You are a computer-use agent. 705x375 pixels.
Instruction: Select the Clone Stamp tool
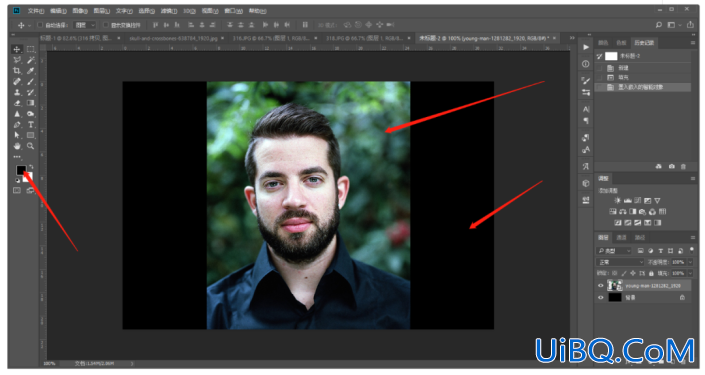point(17,92)
